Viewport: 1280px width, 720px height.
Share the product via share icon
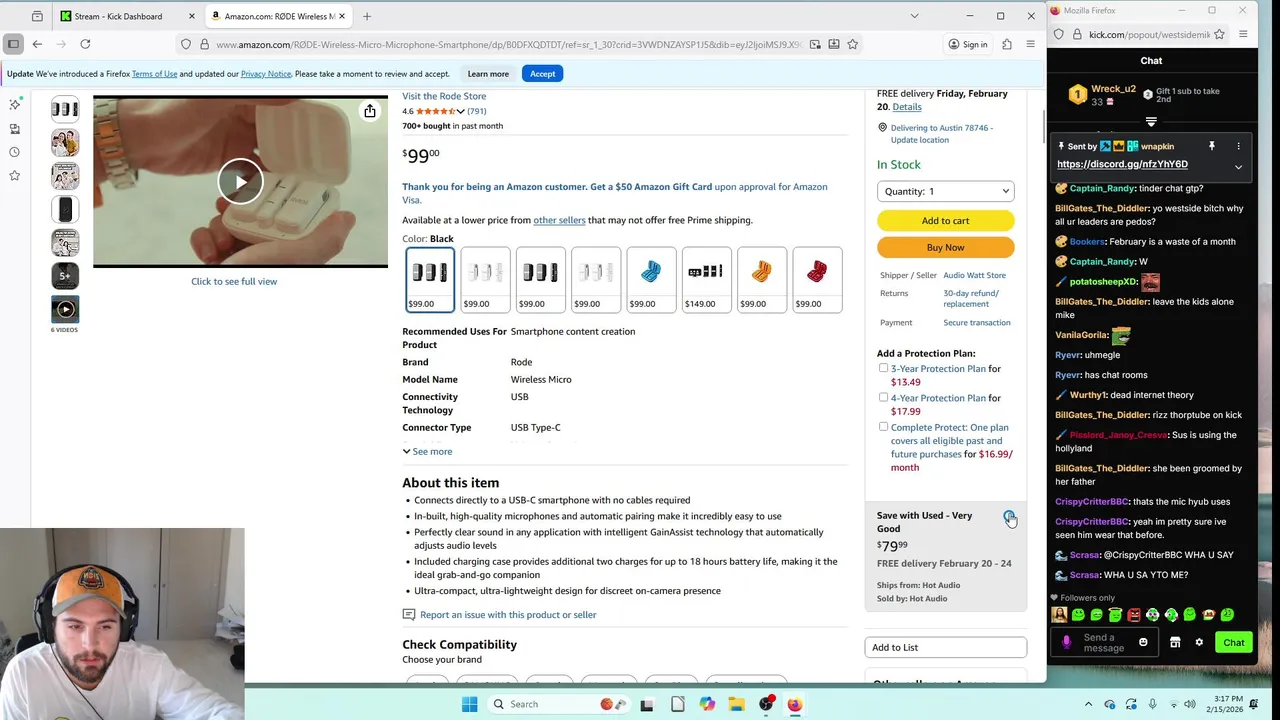[x=370, y=111]
